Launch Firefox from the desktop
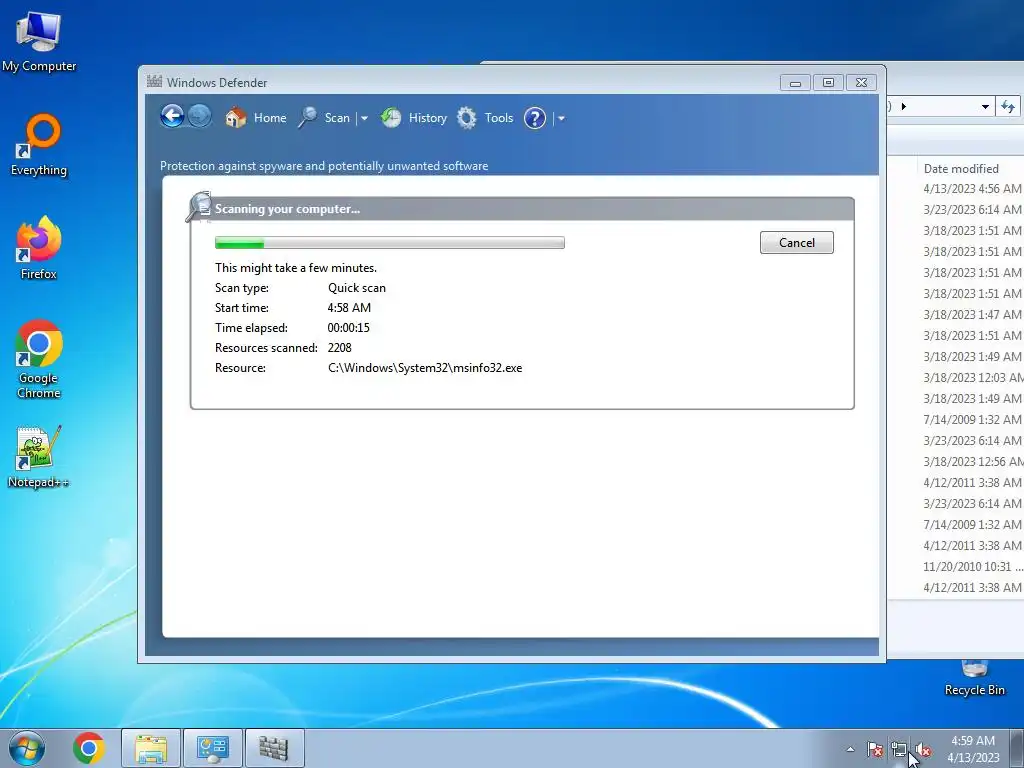Image resolution: width=1024 pixels, height=768 pixels. point(39,248)
